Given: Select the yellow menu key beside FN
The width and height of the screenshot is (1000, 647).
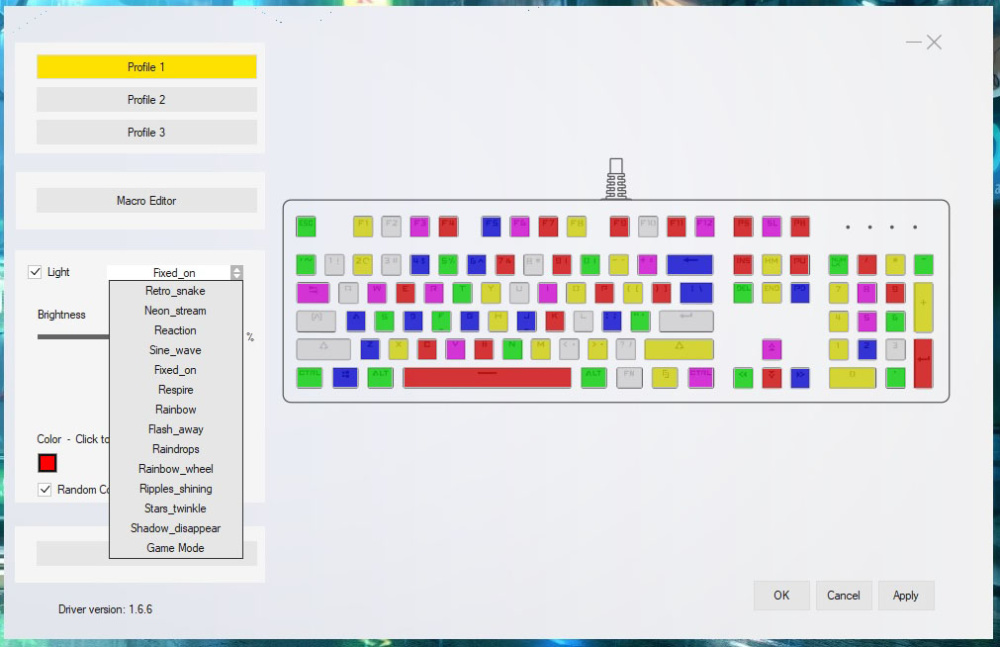Looking at the screenshot, I should [665, 378].
